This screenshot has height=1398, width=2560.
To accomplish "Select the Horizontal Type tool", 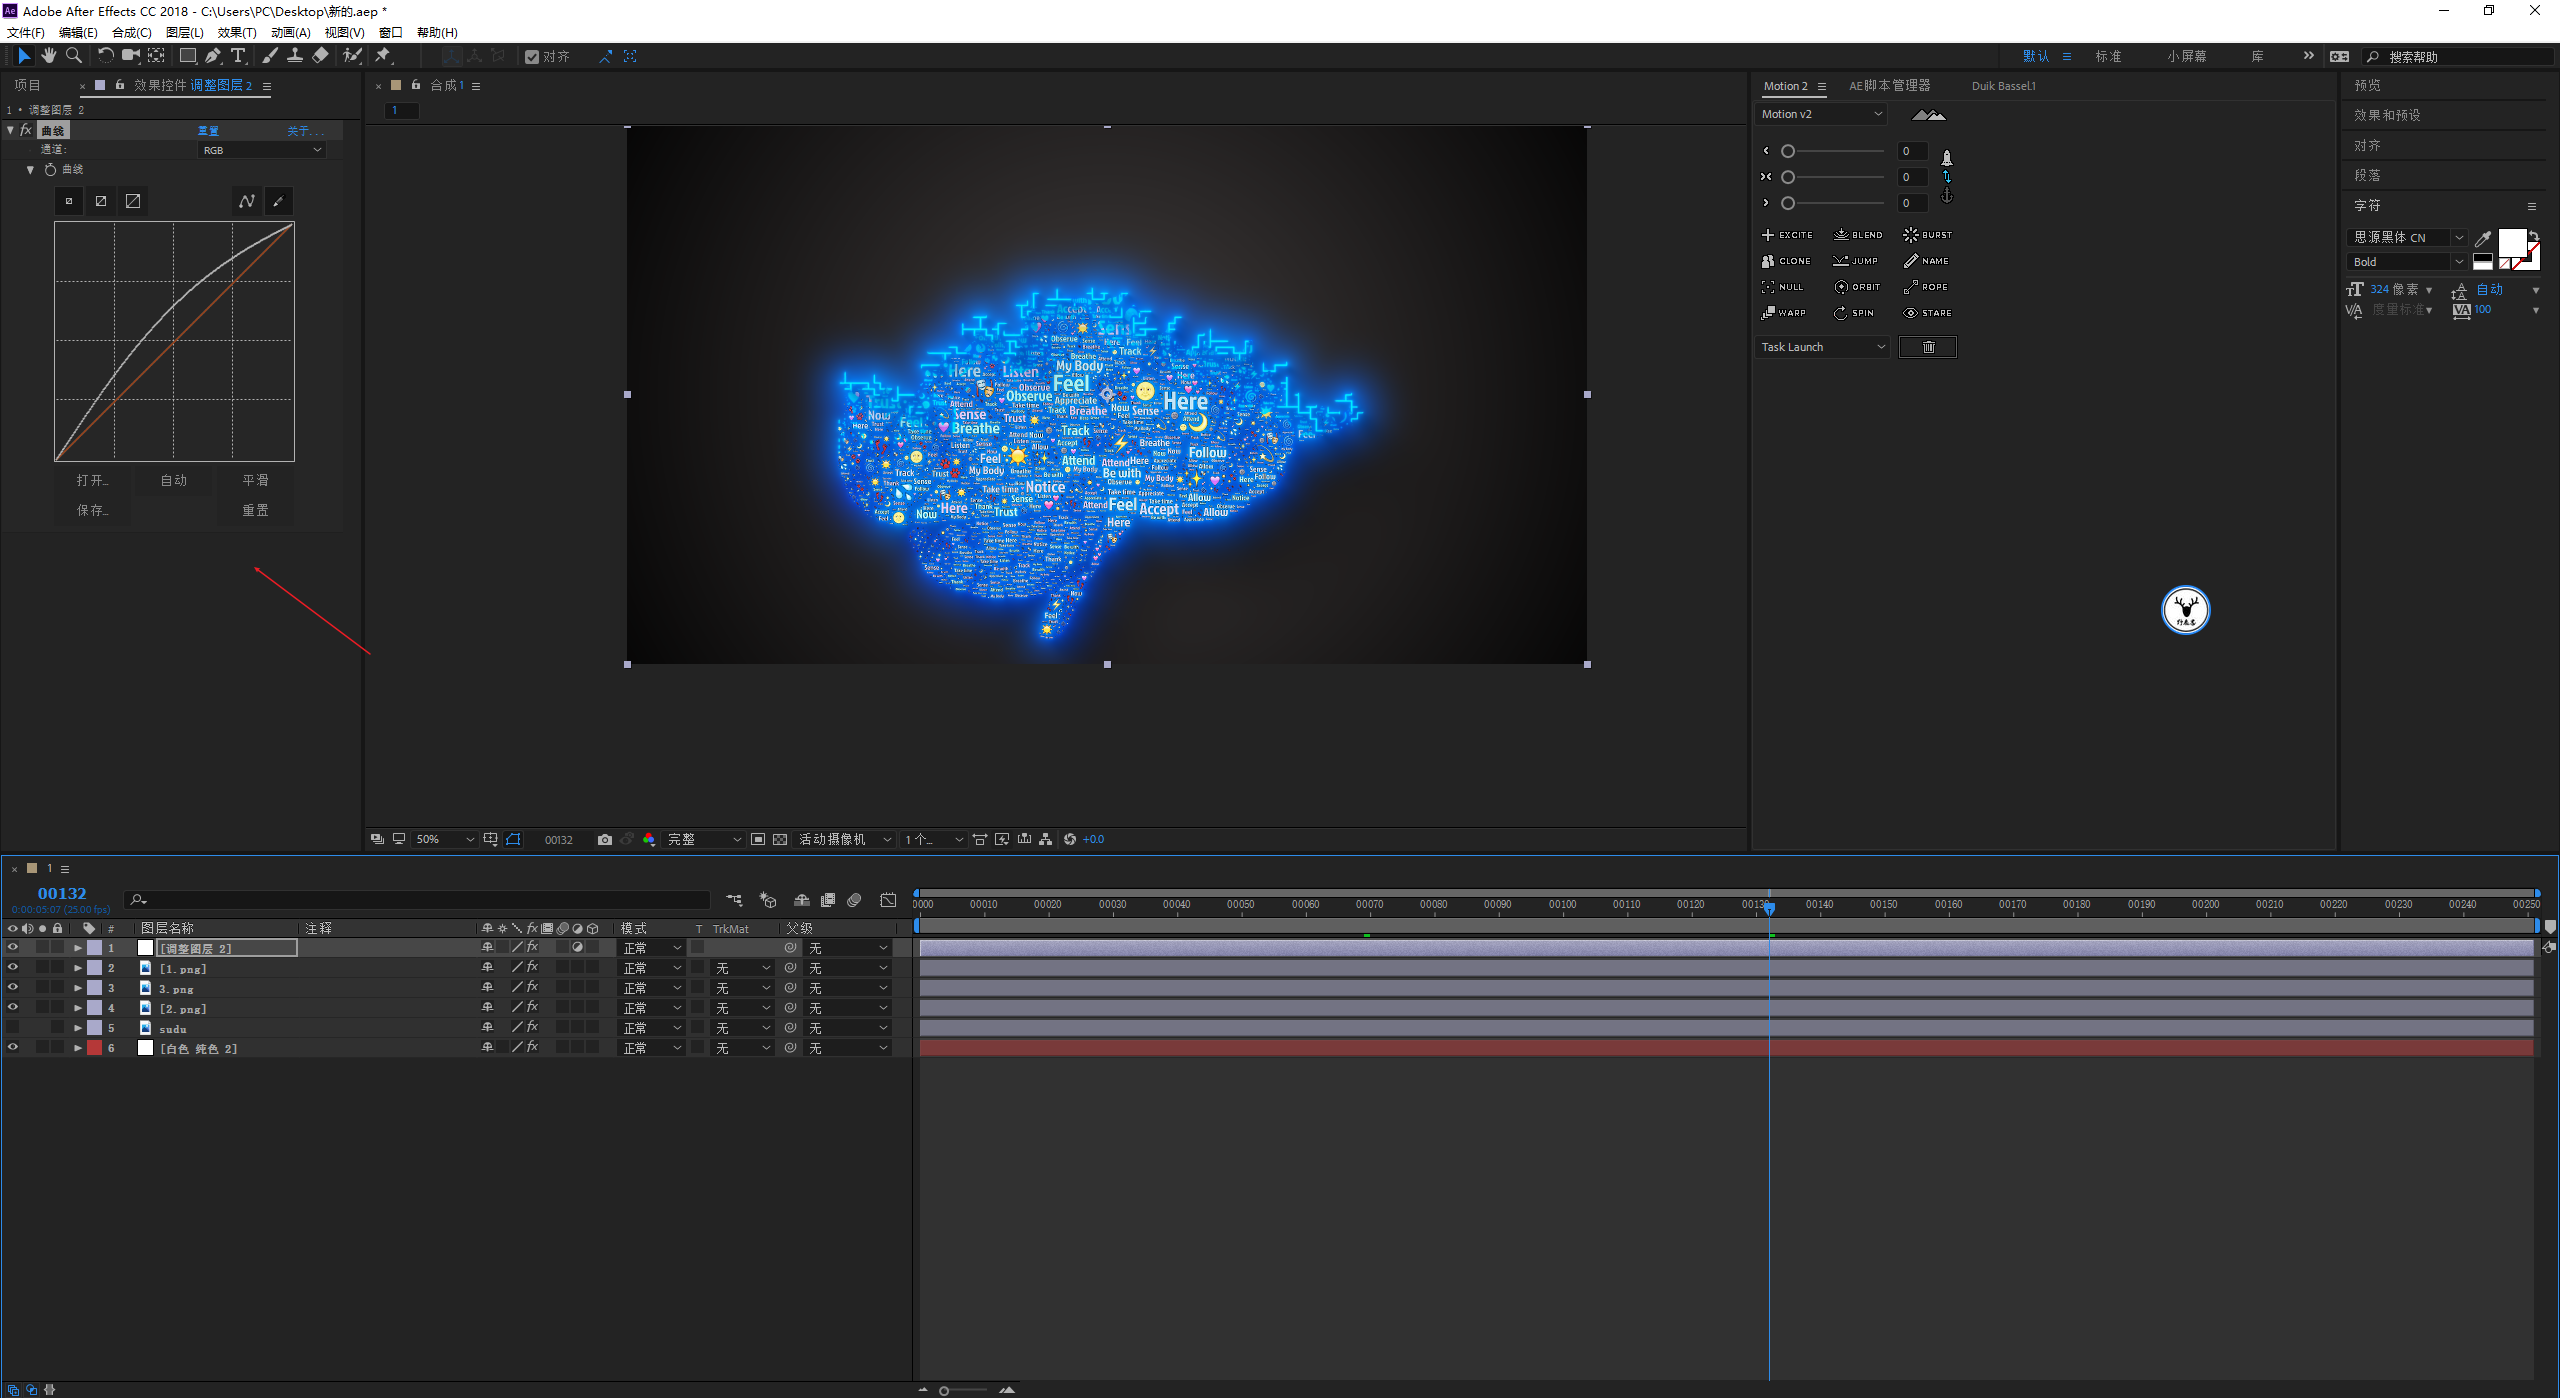I will 238,56.
